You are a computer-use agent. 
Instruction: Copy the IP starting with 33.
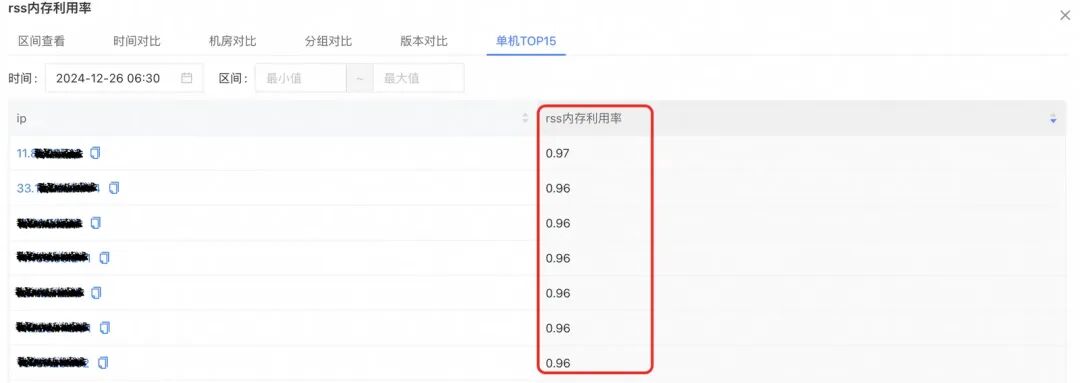point(114,187)
